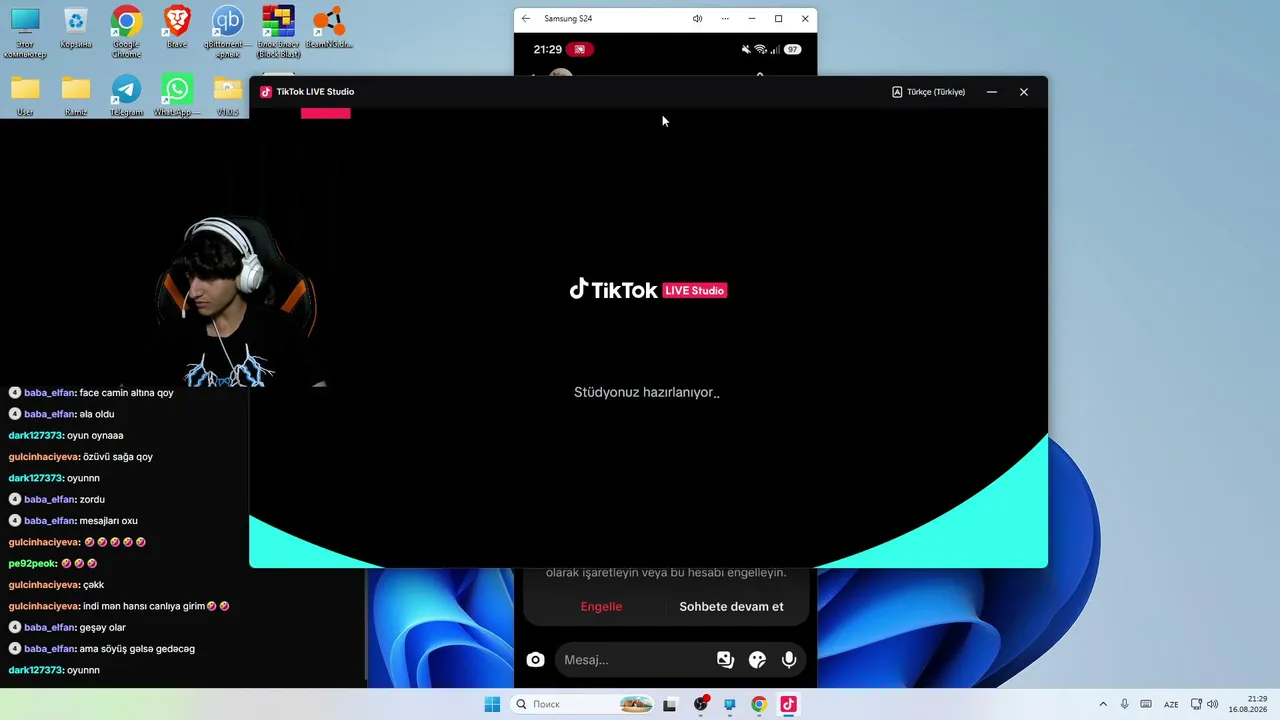Click the TikTok LIVE Studio logo in its title bar
This screenshot has width=1280, height=720.
click(266, 92)
